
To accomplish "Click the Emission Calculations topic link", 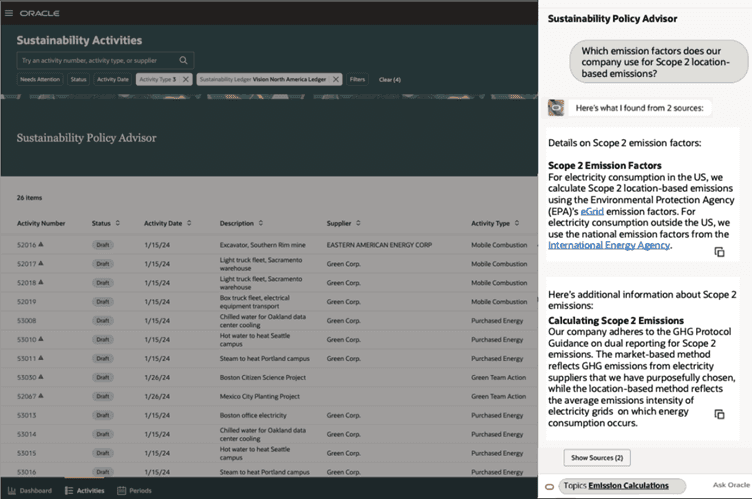I will (x=628, y=486).
